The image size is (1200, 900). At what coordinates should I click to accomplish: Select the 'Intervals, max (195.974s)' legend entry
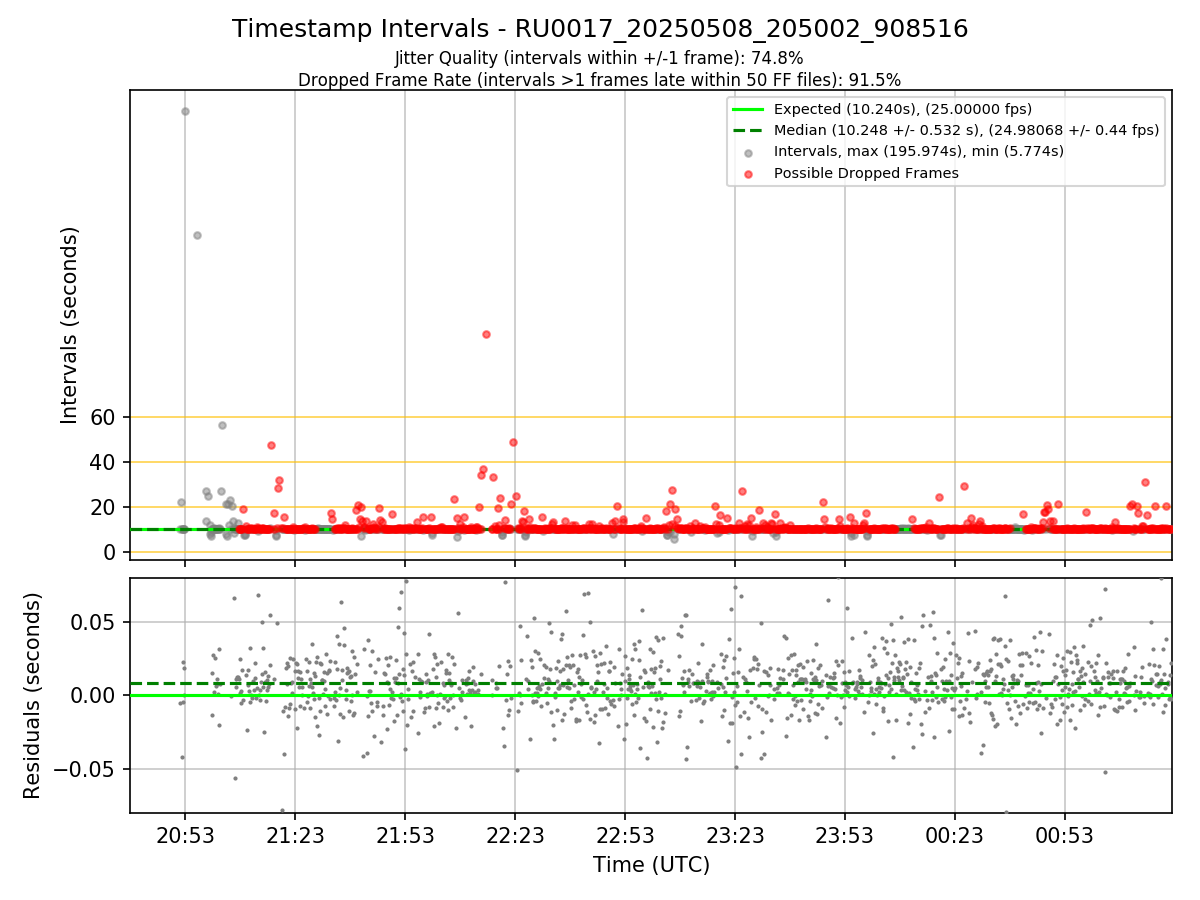coord(918,151)
